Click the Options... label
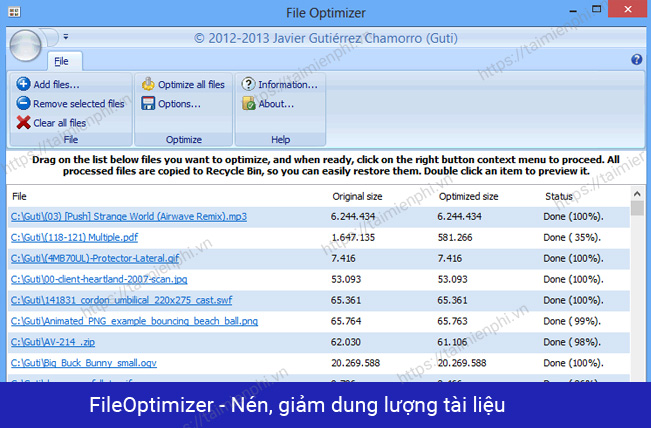Image resolution: width=651 pixels, height=428 pixels. (179, 103)
